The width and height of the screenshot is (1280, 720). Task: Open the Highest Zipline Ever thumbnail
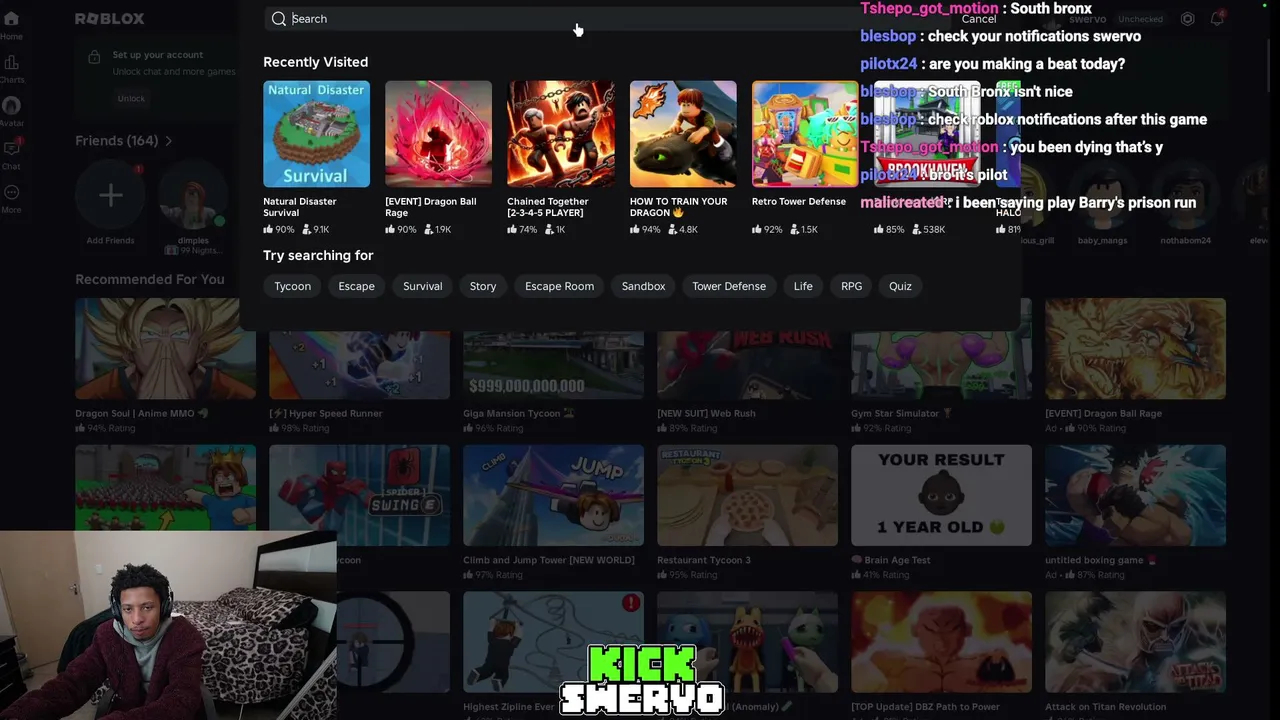pyautogui.click(x=553, y=642)
